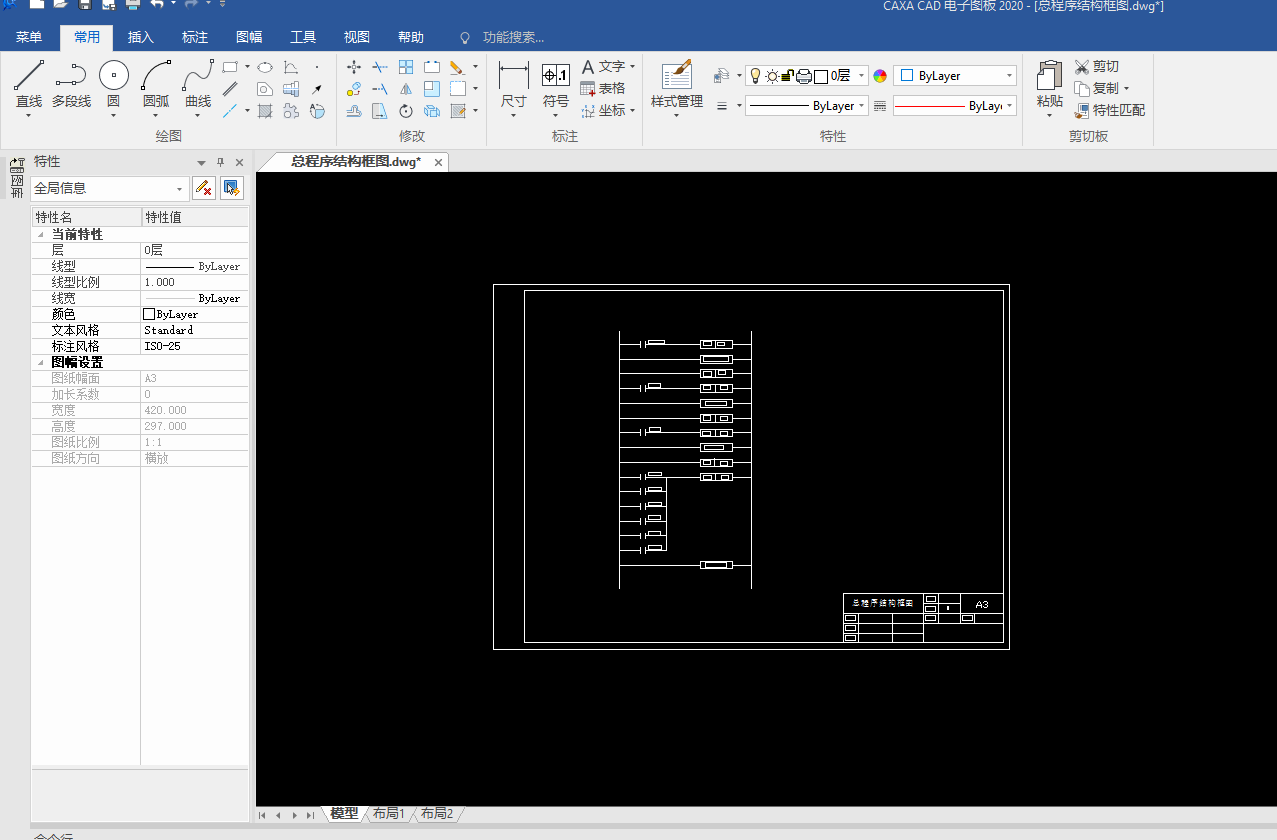The width and height of the screenshot is (1277, 840).
Task: Toggle the layer print icon
Action: (803, 76)
